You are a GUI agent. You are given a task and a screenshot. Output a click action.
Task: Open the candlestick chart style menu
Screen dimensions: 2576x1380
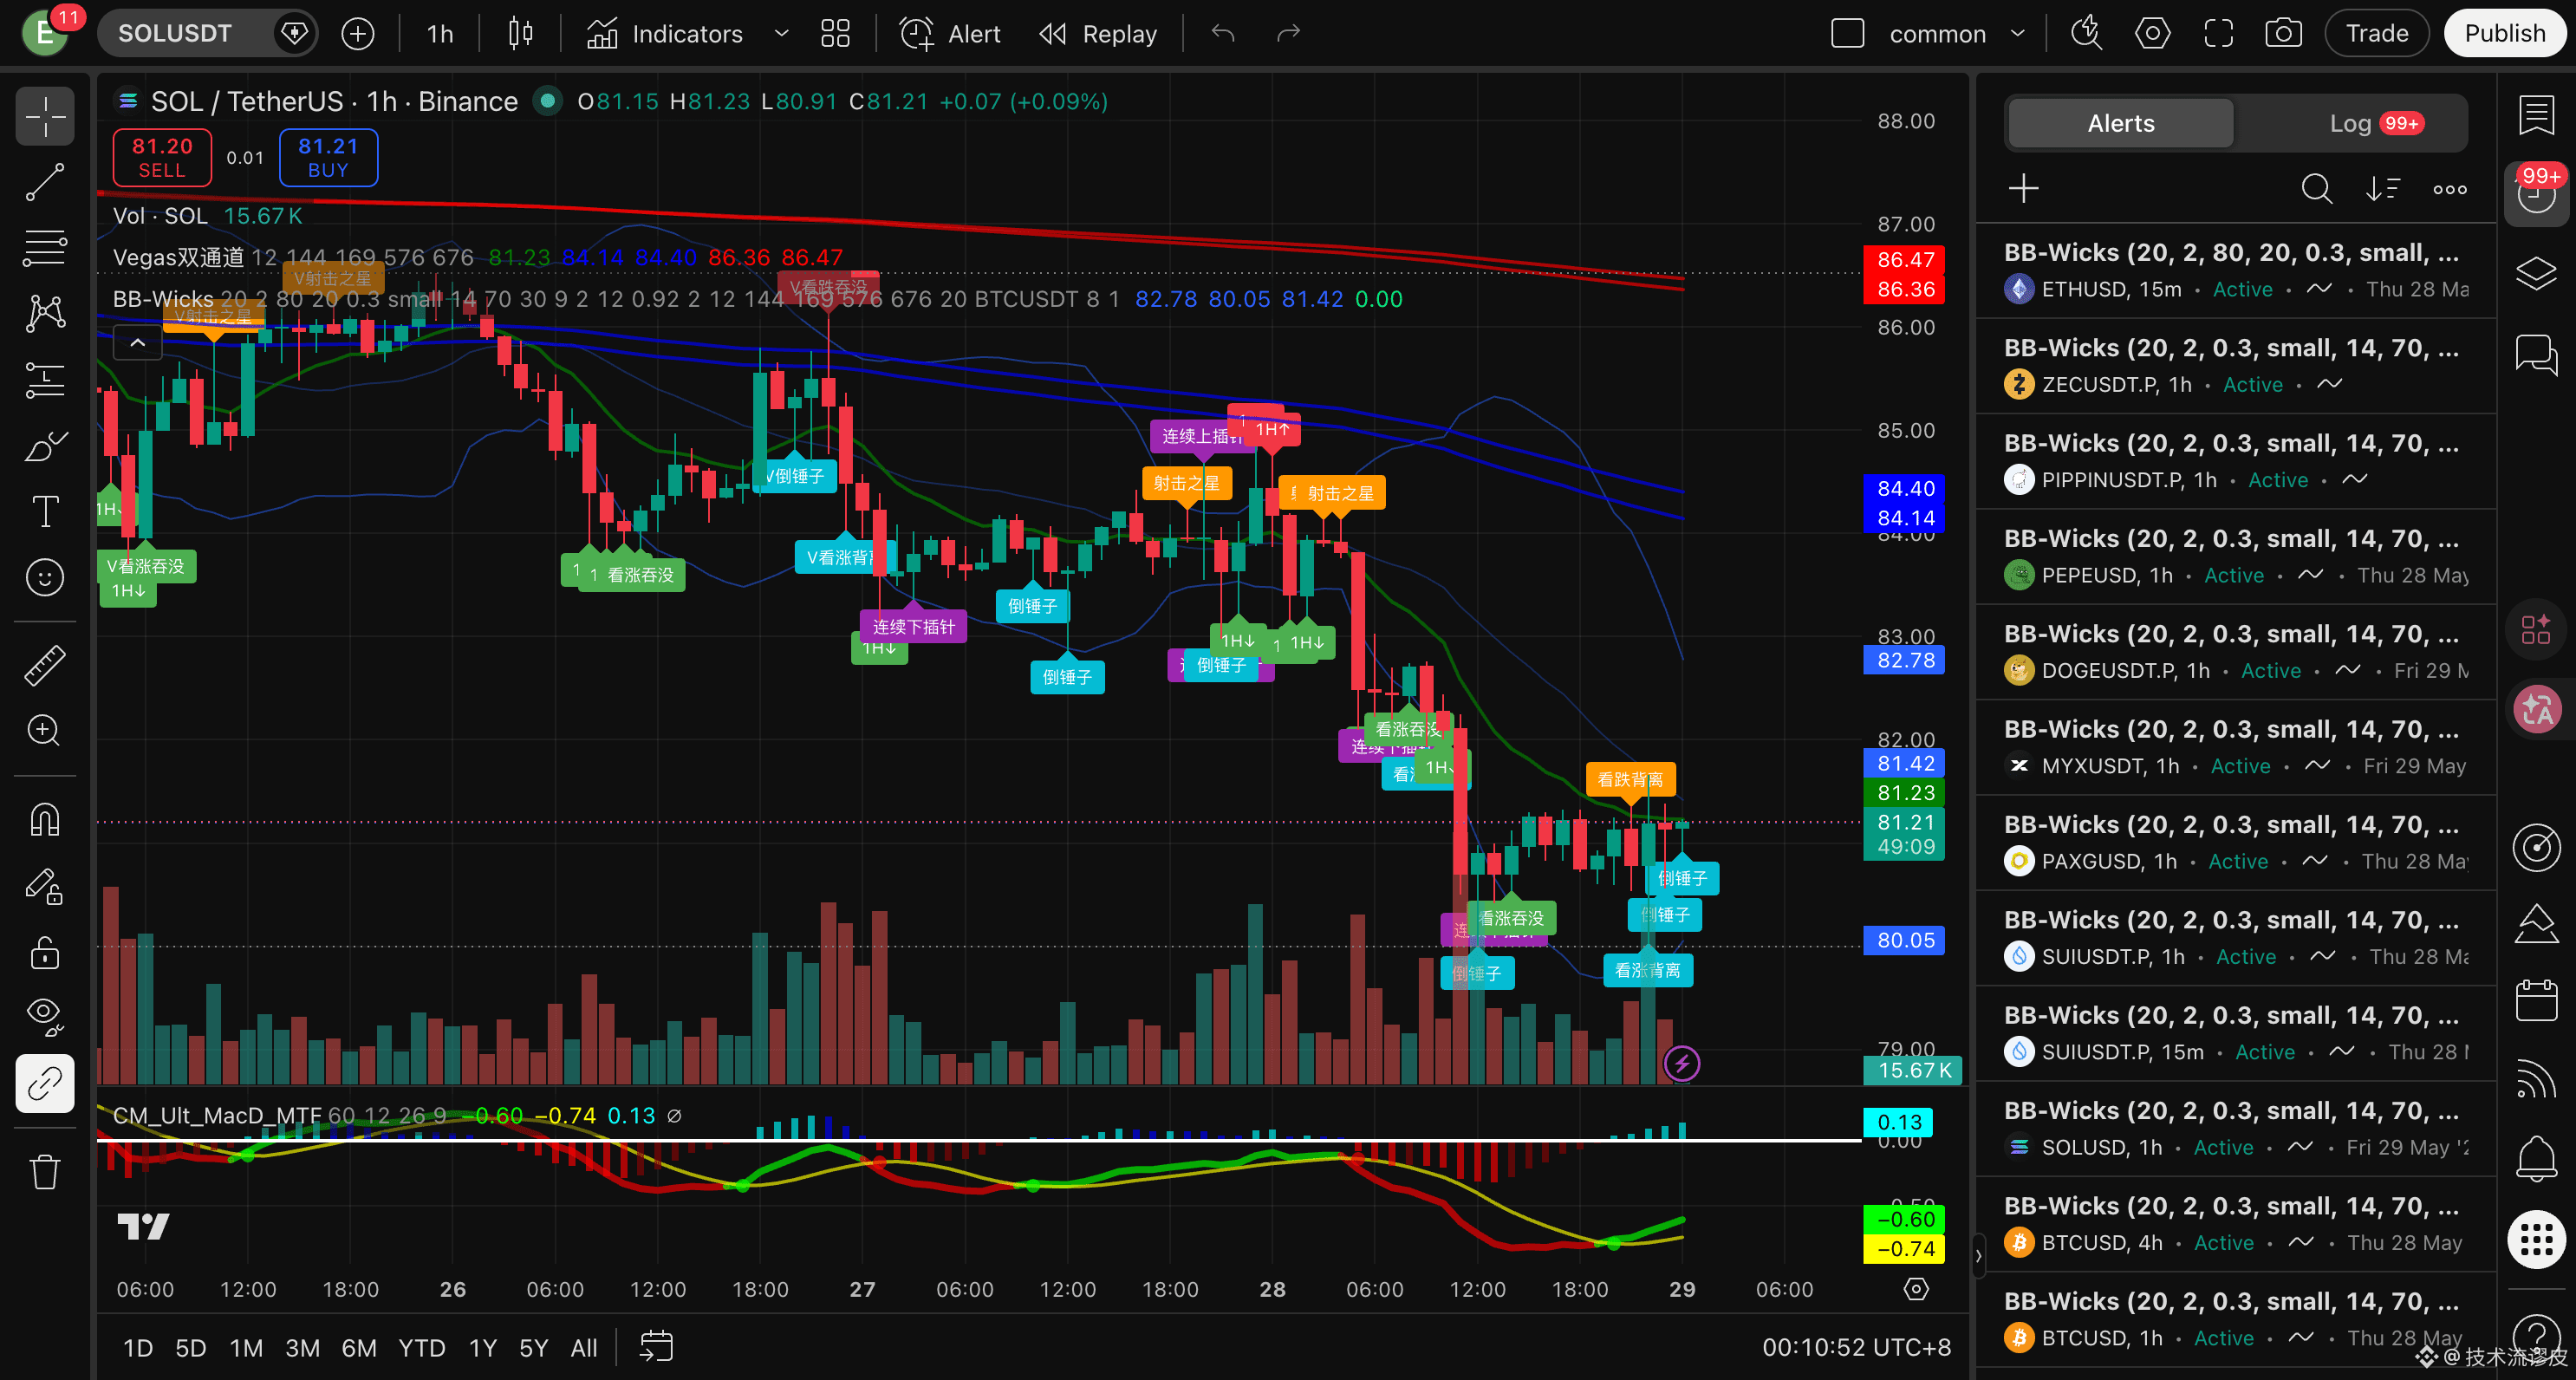point(520,34)
